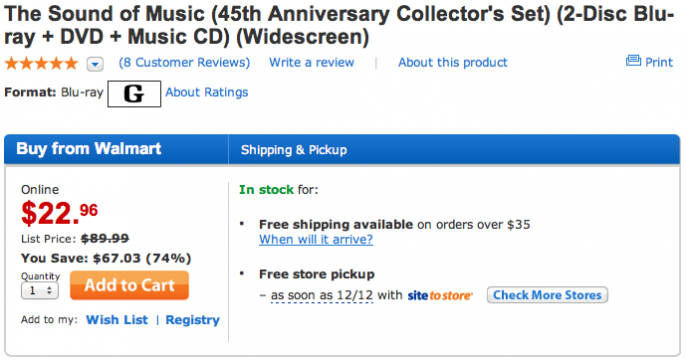This screenshot has width=686, height=362.
Task: Click When will it arrive link
Action: tap(316, 240)
